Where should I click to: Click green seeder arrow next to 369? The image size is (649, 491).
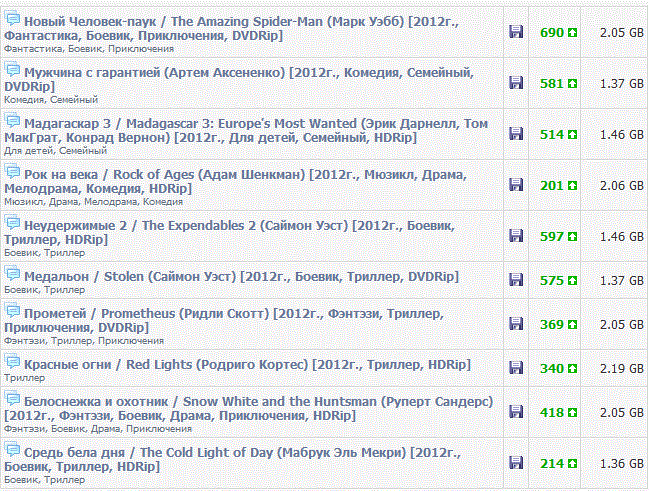(x=572, y=325)
